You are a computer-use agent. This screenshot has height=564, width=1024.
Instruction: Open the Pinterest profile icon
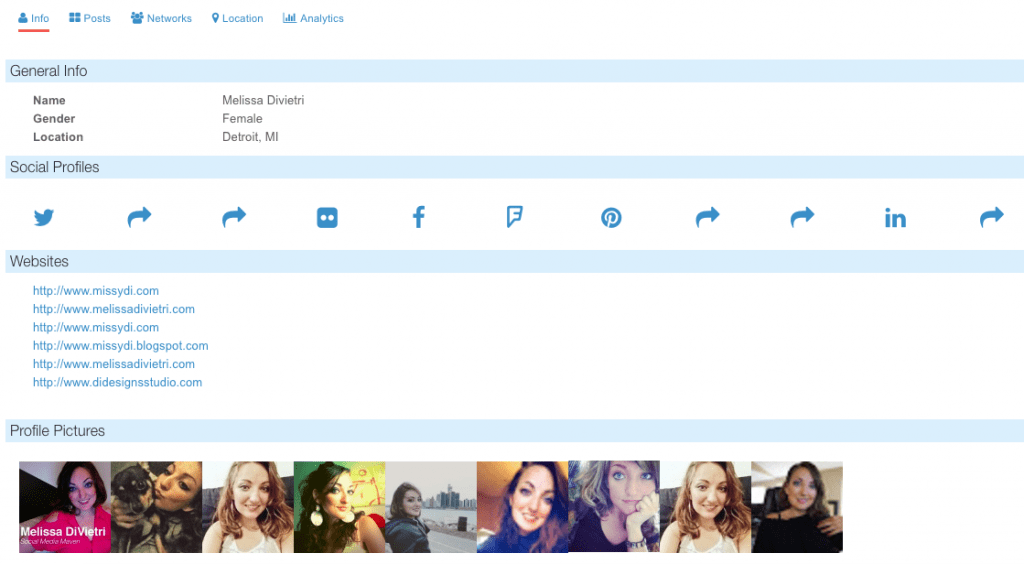click(611, 217)
